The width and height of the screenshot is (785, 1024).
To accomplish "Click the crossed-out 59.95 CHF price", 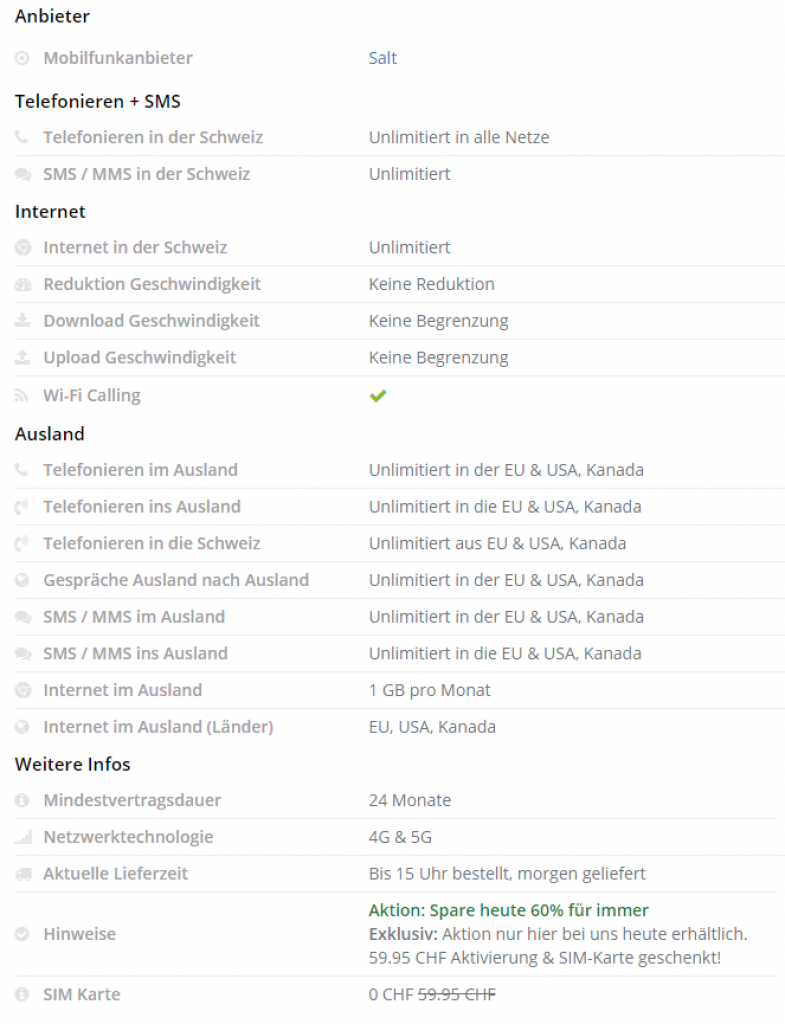I will (456, 994).
